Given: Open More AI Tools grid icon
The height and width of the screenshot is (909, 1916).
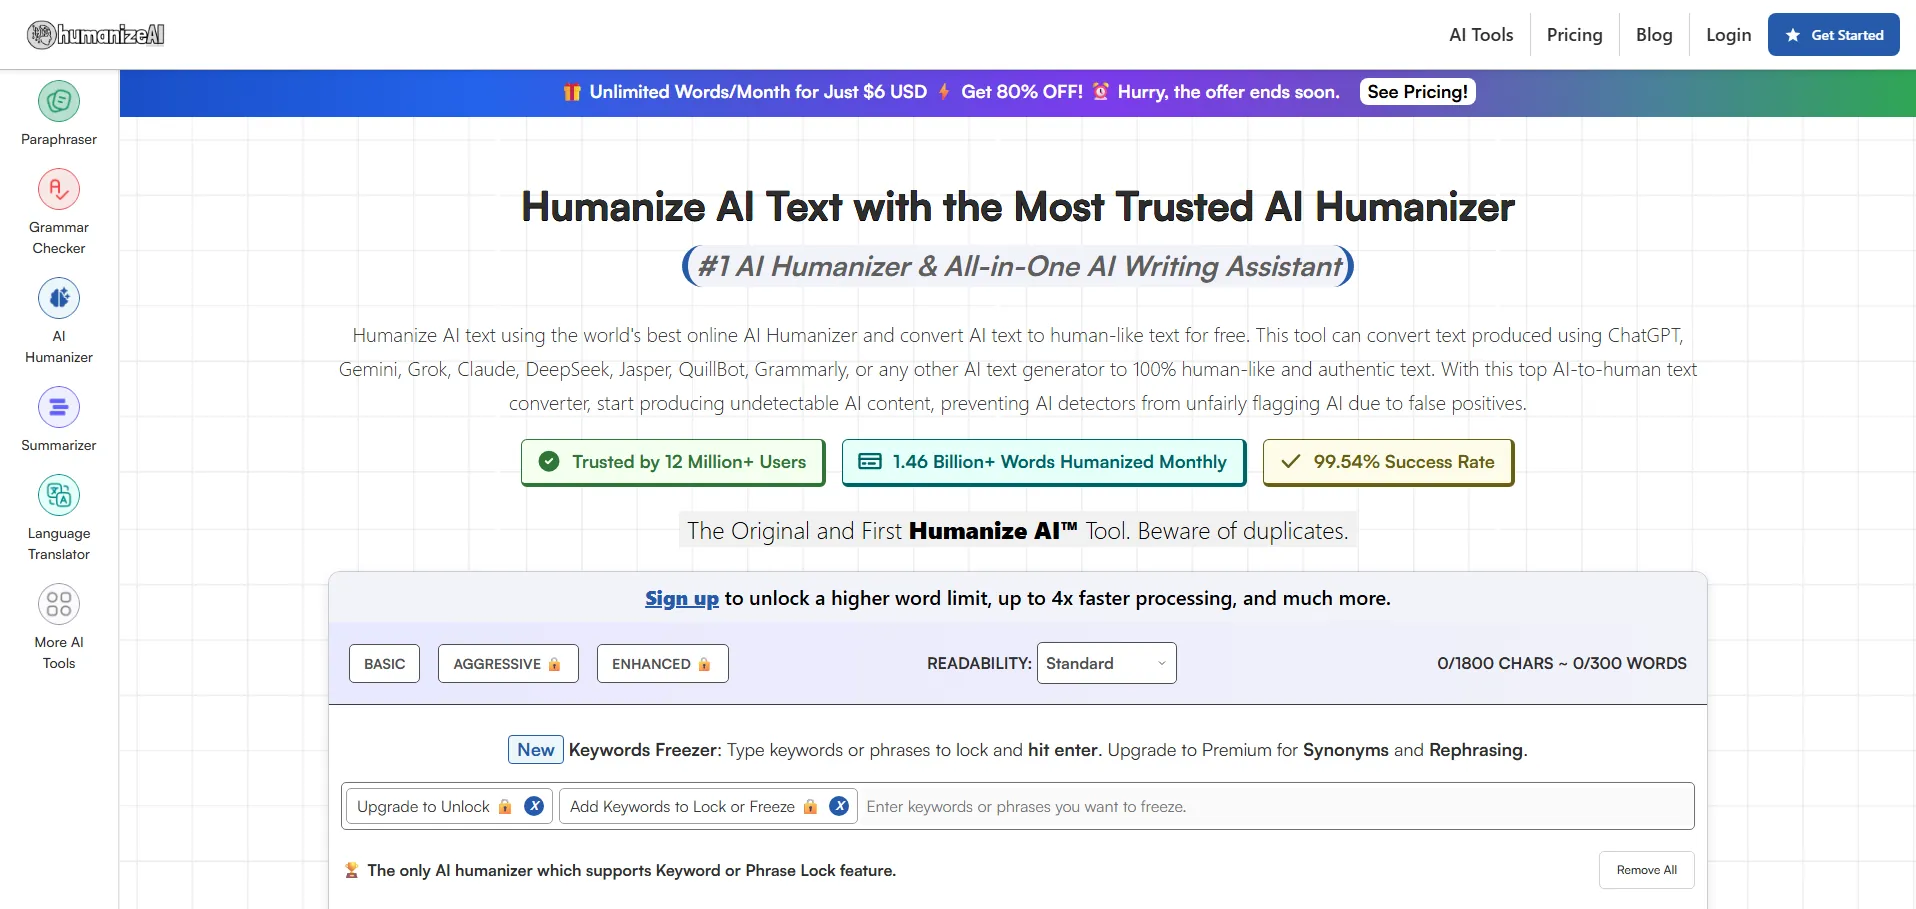Looking at the screenshot, I should point(59,604).
